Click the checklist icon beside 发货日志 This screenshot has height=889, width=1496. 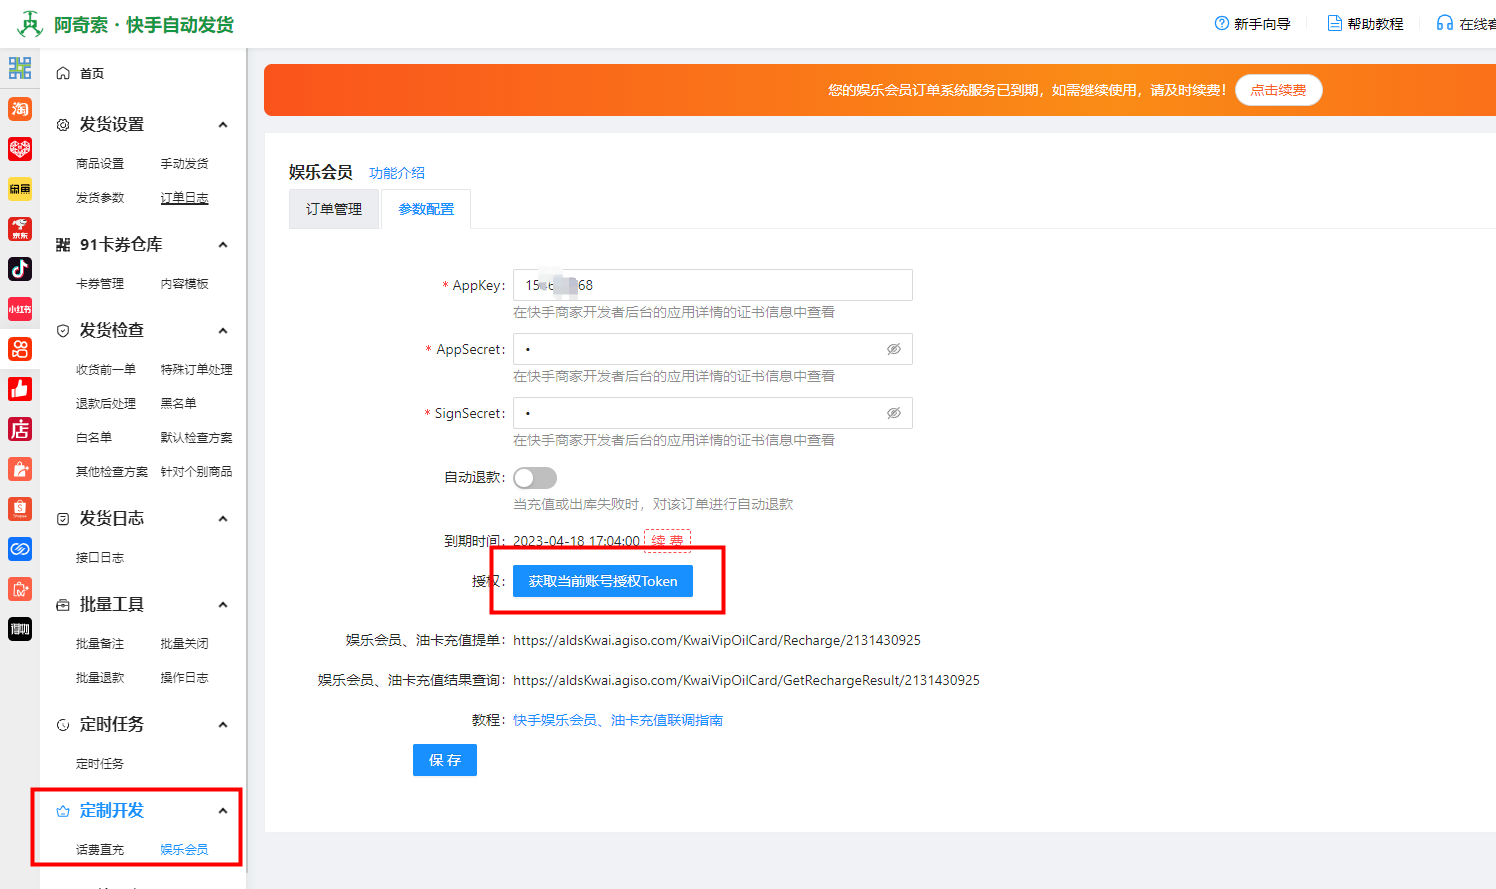[x=63, y=519]
